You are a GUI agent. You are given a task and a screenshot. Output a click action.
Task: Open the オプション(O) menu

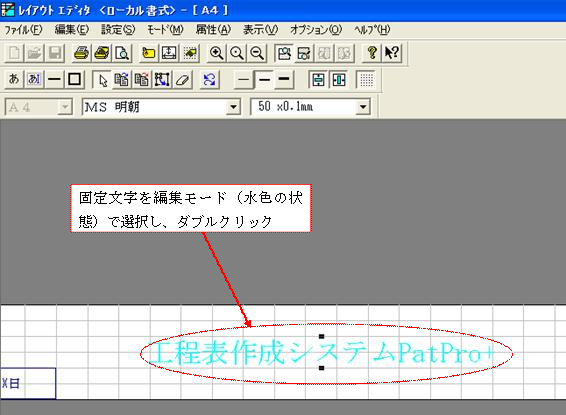[316, 30]
